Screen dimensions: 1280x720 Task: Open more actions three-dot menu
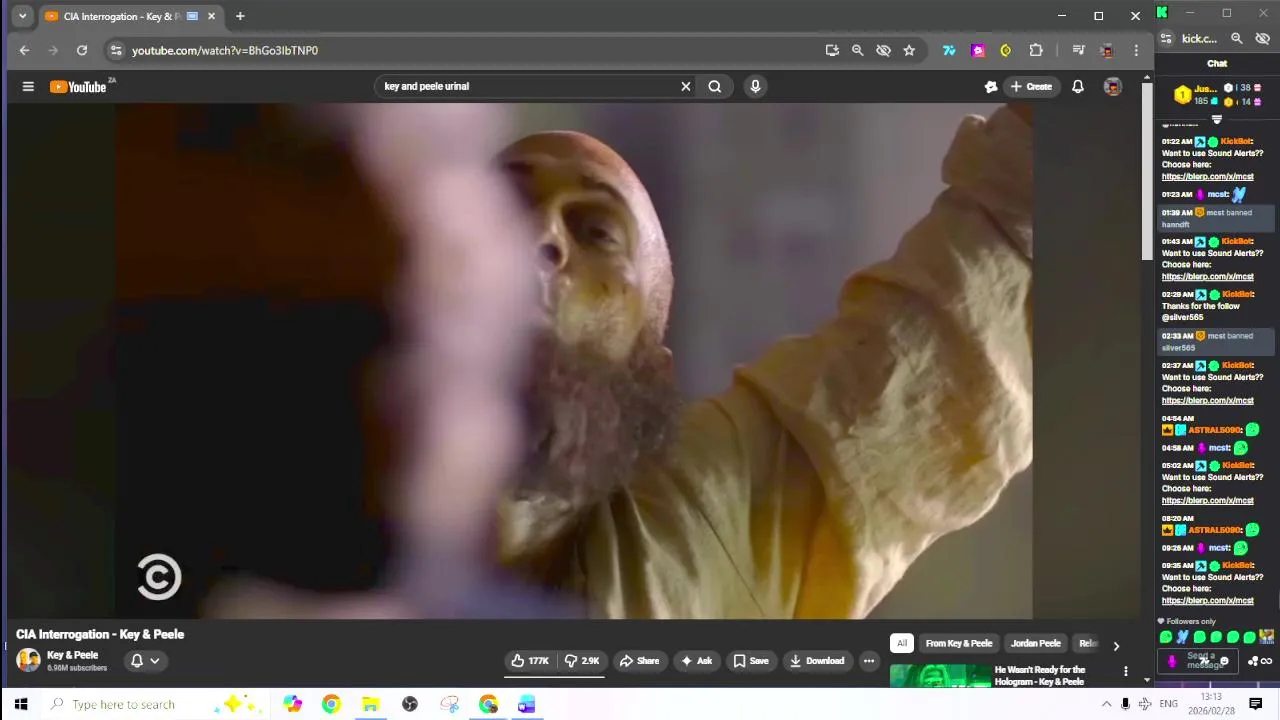869,661
